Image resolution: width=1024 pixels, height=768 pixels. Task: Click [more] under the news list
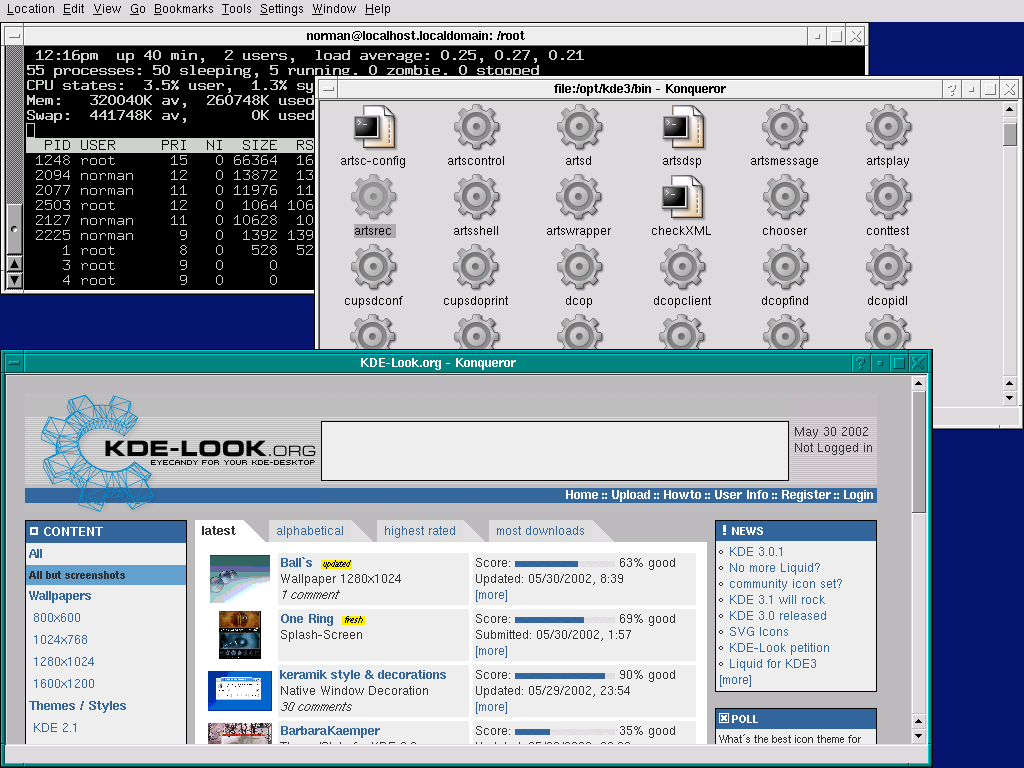[x=735, y=680]
